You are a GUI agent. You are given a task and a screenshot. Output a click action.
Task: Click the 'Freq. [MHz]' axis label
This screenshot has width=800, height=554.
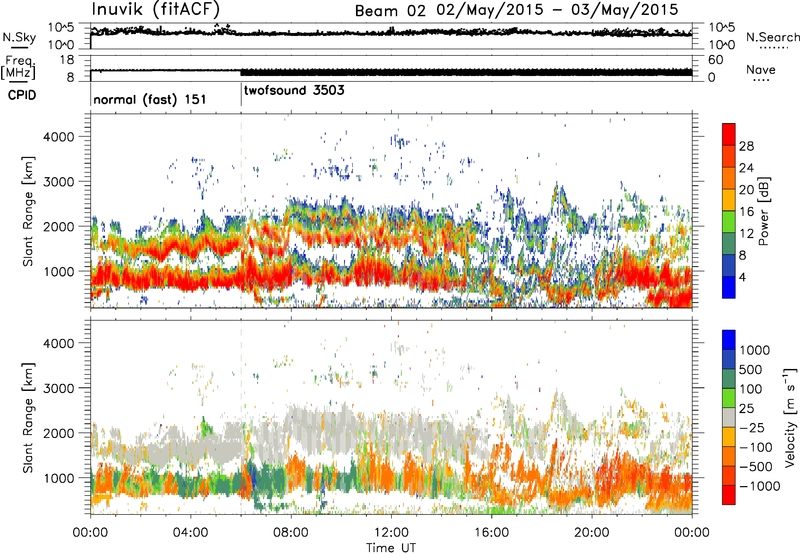pyautogui.click(x=19, y=68)
